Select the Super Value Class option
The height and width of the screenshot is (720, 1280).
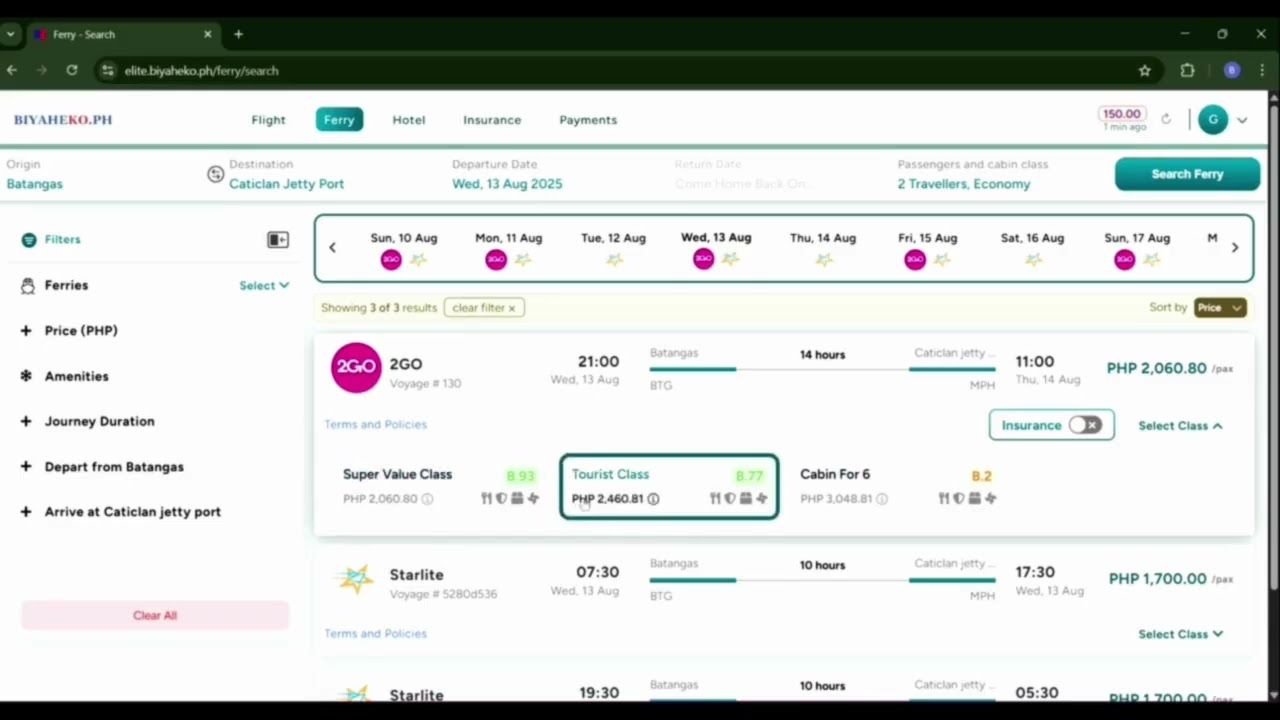point(441,487)
